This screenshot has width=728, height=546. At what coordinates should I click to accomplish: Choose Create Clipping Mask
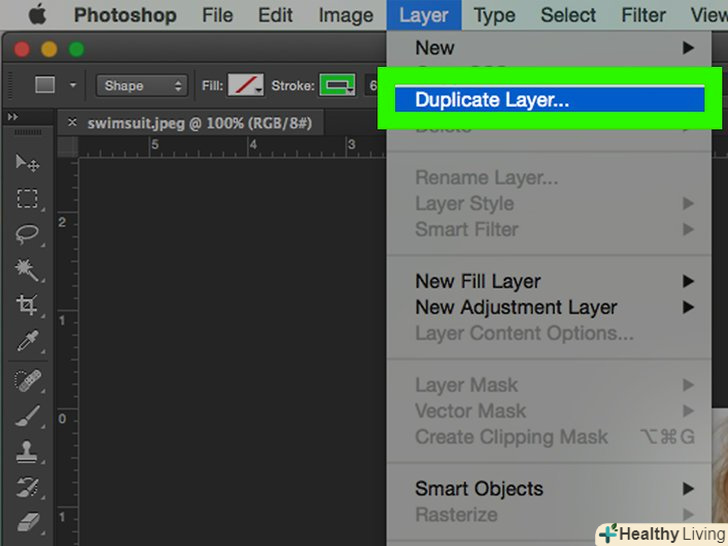[x=549, y=437]
